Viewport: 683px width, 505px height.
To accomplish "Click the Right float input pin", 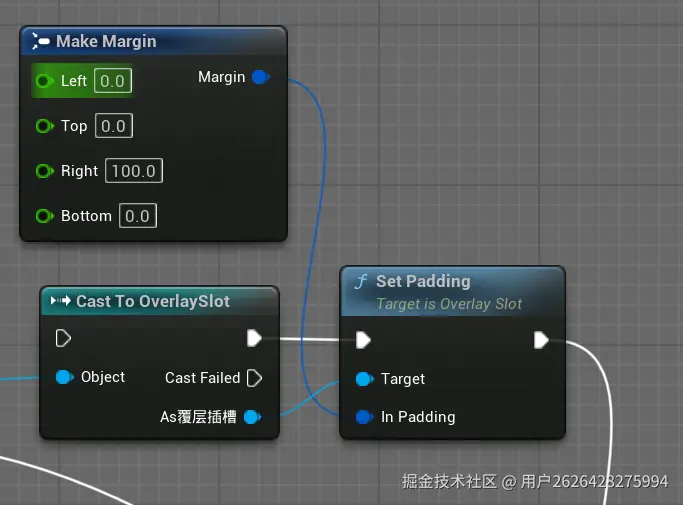I will click(44, 171).
